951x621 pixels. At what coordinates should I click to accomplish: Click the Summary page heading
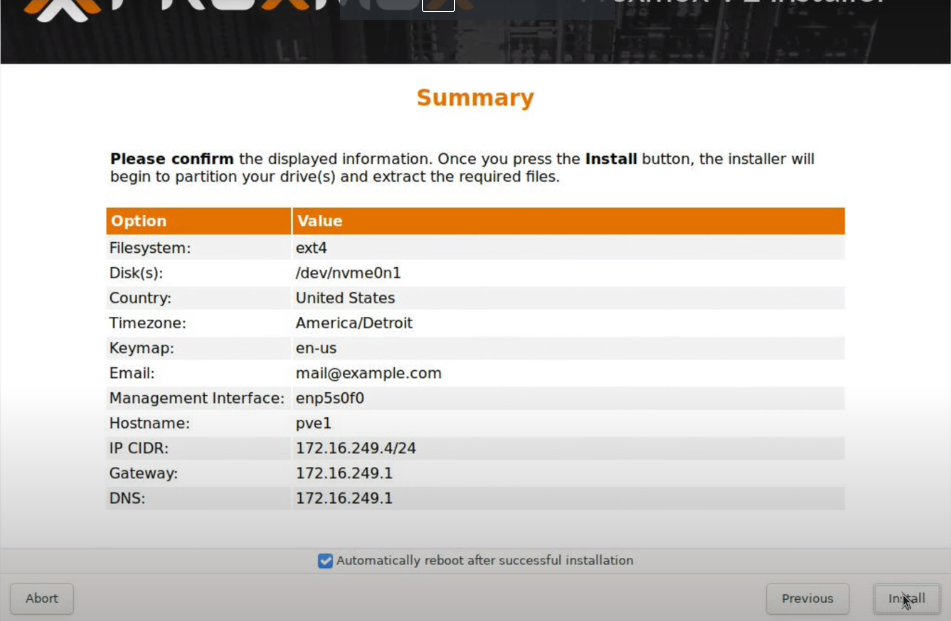[x=475, y=98]
